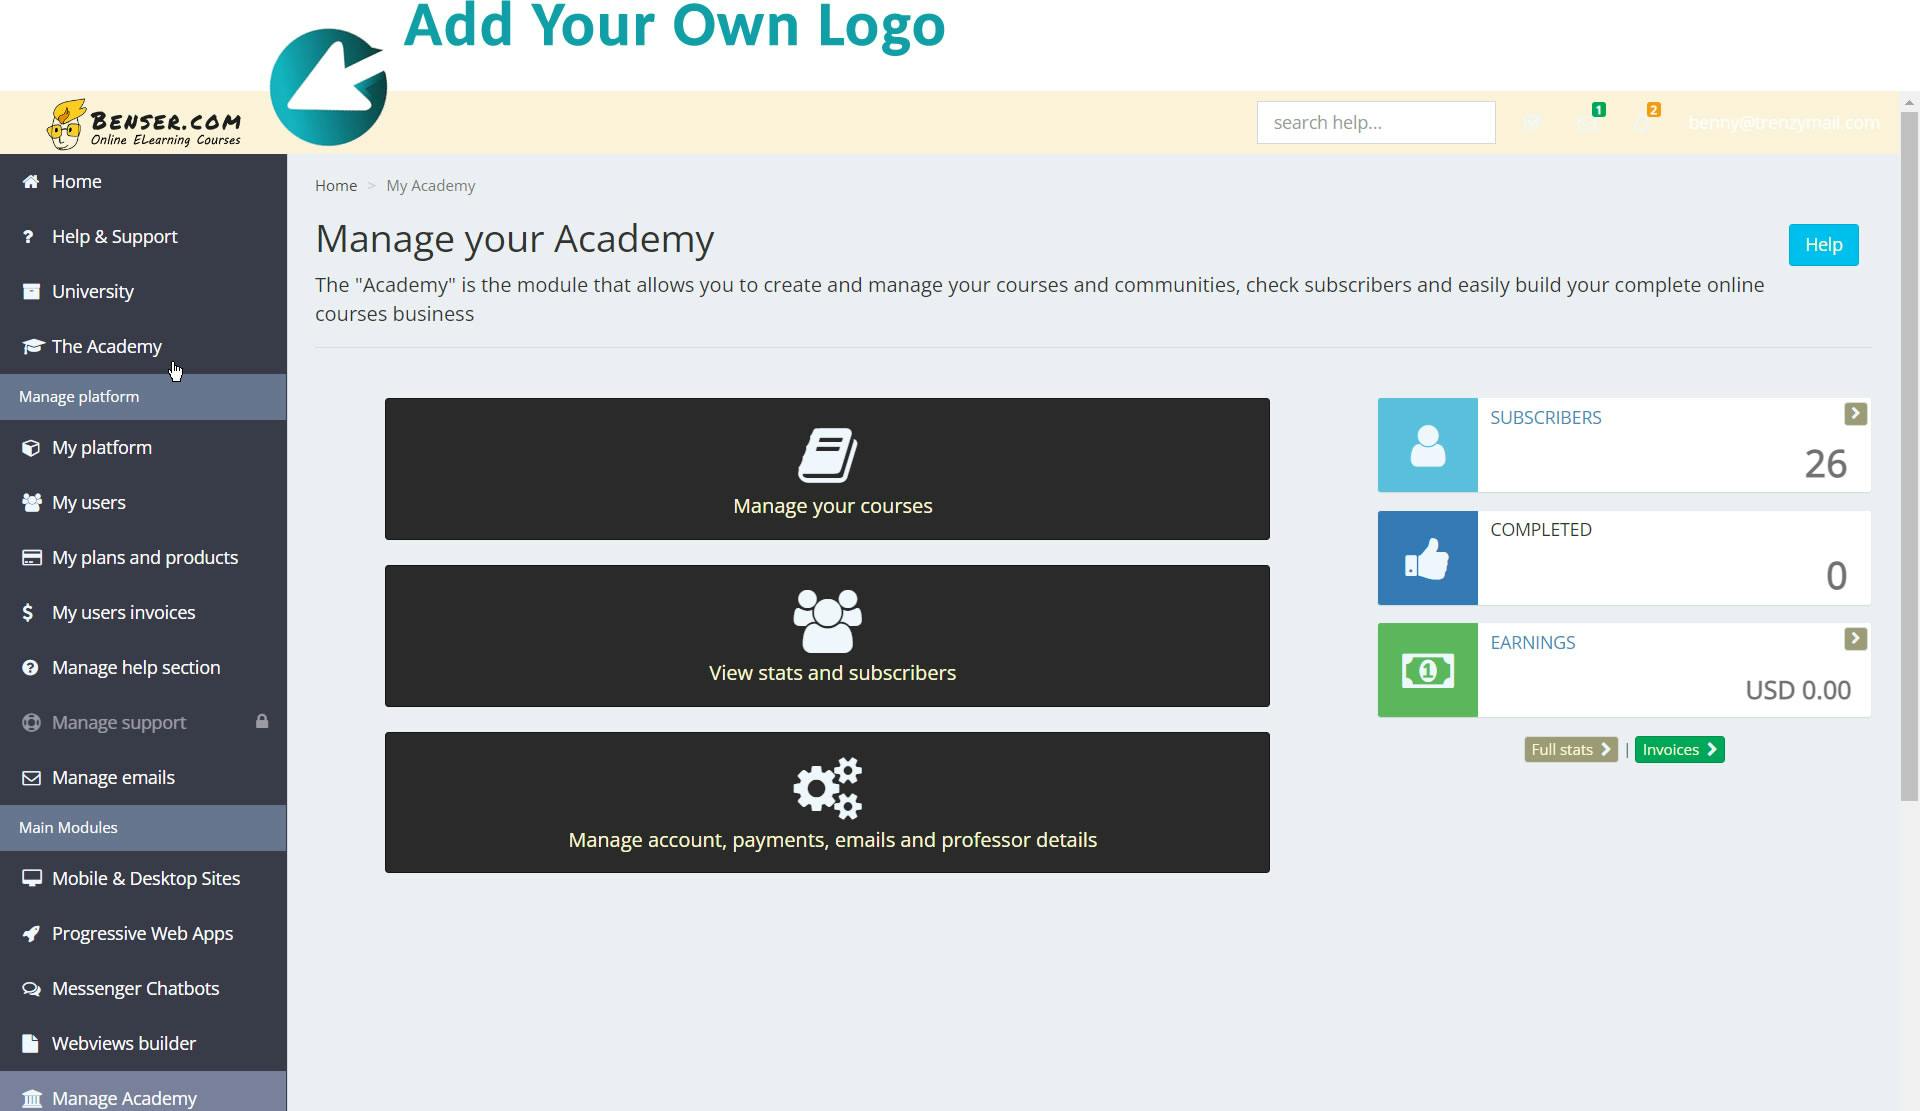Click the search help input field

pyautogui.click(x=1375, y=122)
